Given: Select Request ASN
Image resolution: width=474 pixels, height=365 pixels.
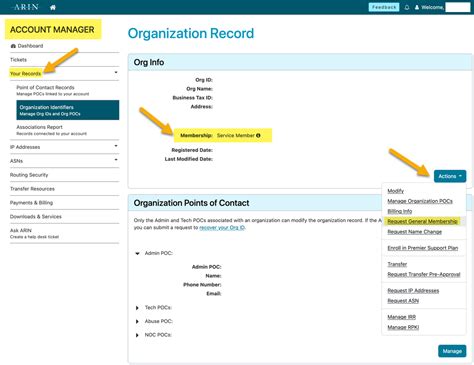Looking at the screenshot, I should [x=403, y=301].
